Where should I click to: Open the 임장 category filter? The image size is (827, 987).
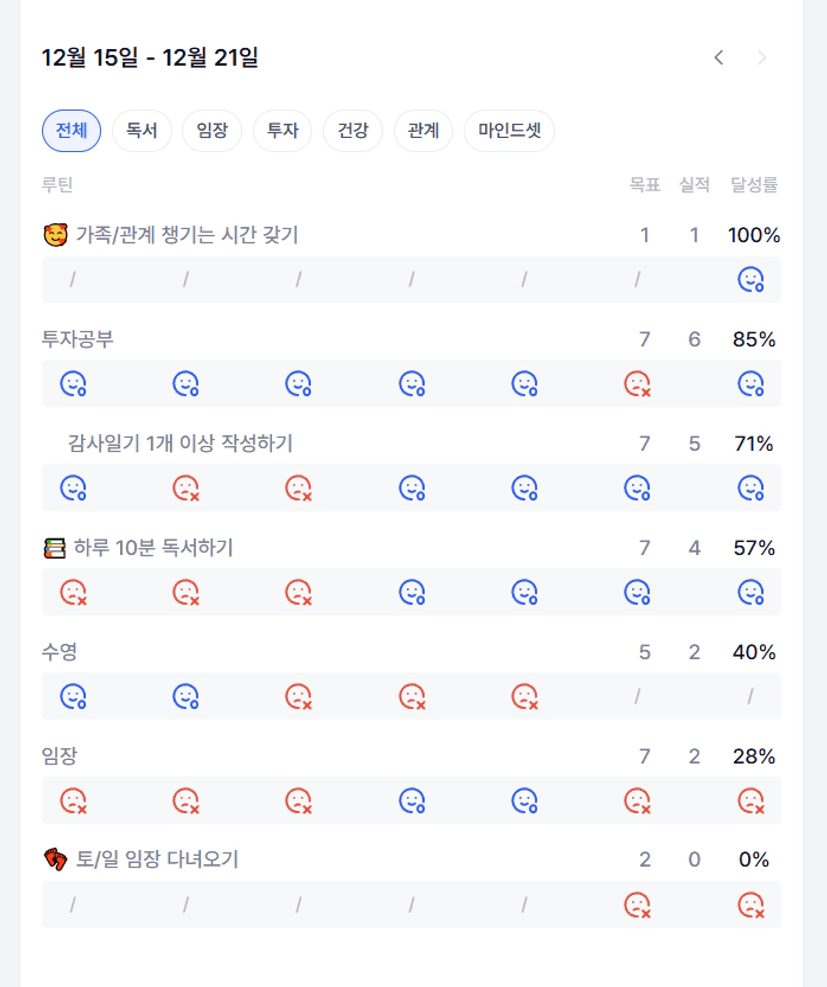(x=212, y=131)
